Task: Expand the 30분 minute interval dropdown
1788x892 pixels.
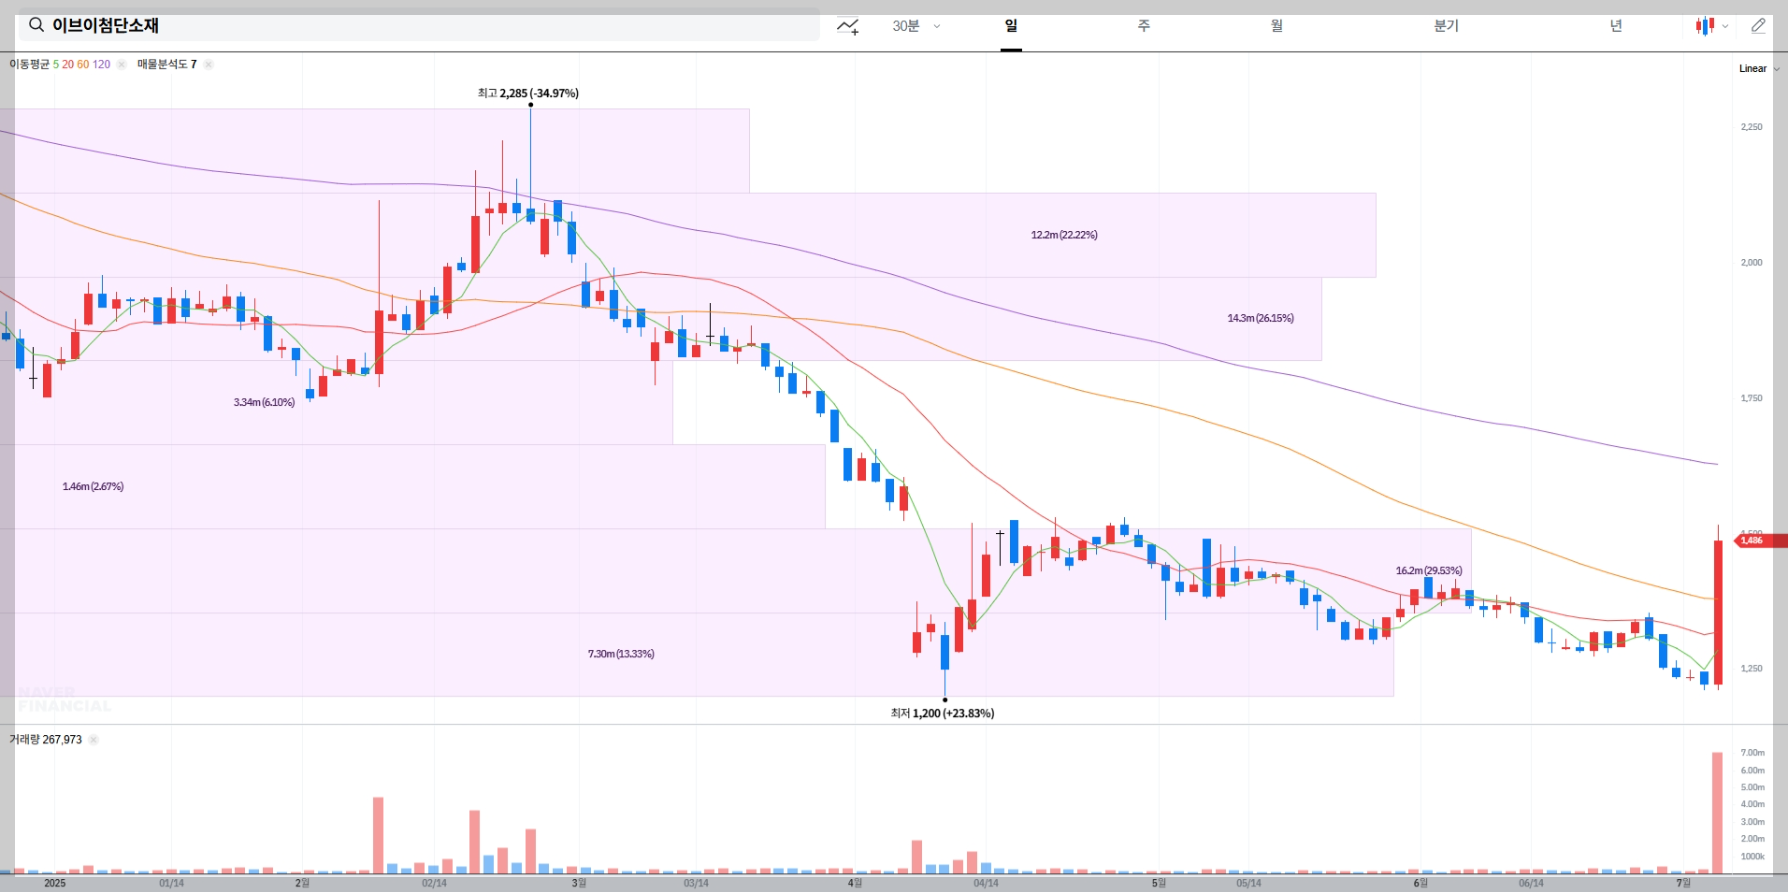Action: [916, 26]
